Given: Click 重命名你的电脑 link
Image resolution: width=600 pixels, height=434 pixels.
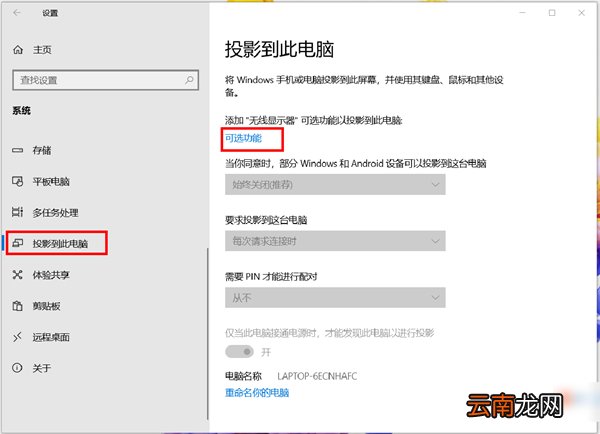Looking at the screenshot, I should [x=257, y=393].
